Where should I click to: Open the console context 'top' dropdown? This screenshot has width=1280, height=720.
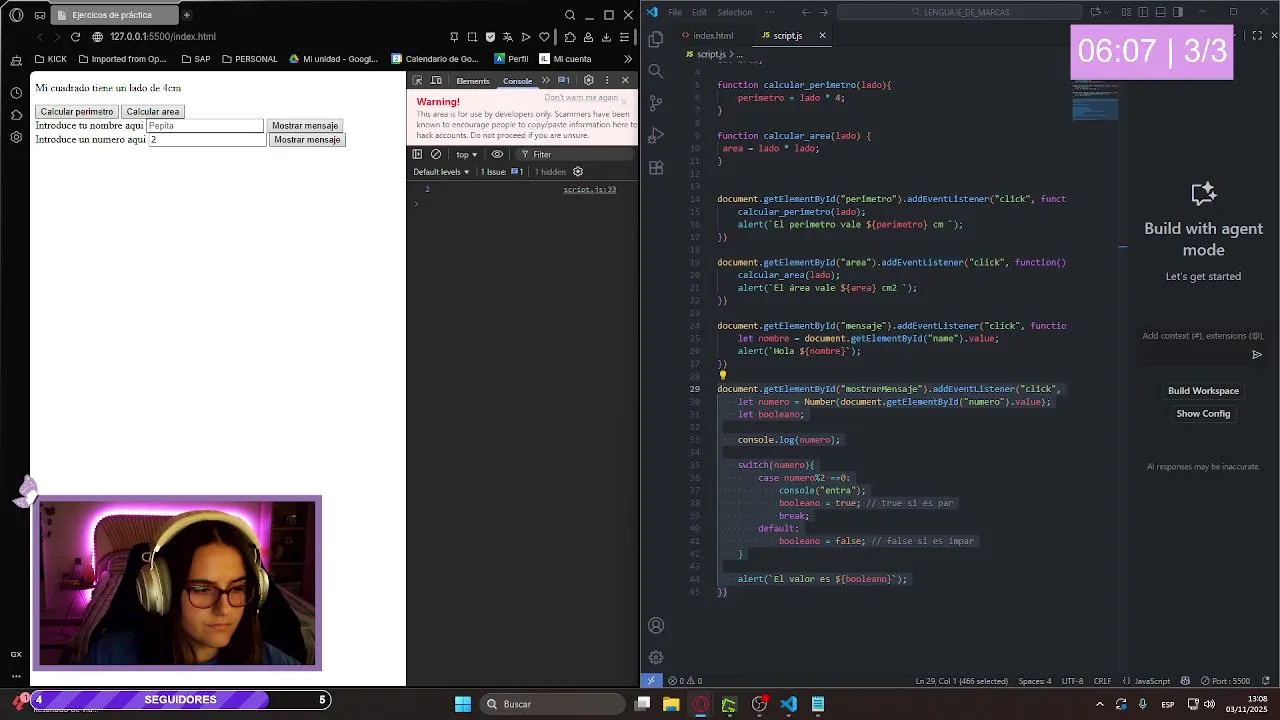click(466, 154)
